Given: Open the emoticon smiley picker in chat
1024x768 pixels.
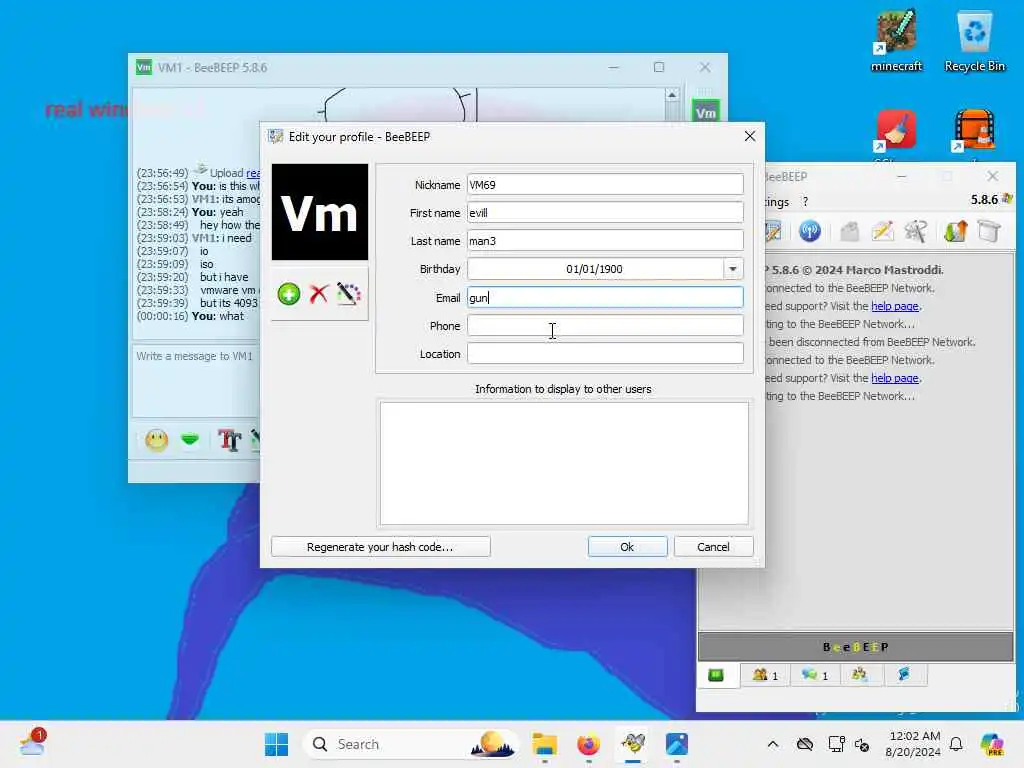Looking at the screenshot, I should pos(157,440).
